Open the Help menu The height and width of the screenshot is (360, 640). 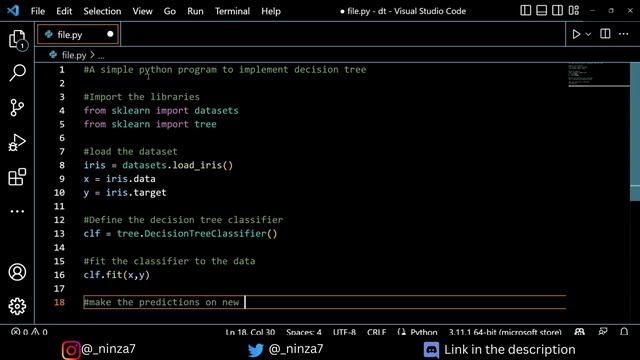(271, 11)
